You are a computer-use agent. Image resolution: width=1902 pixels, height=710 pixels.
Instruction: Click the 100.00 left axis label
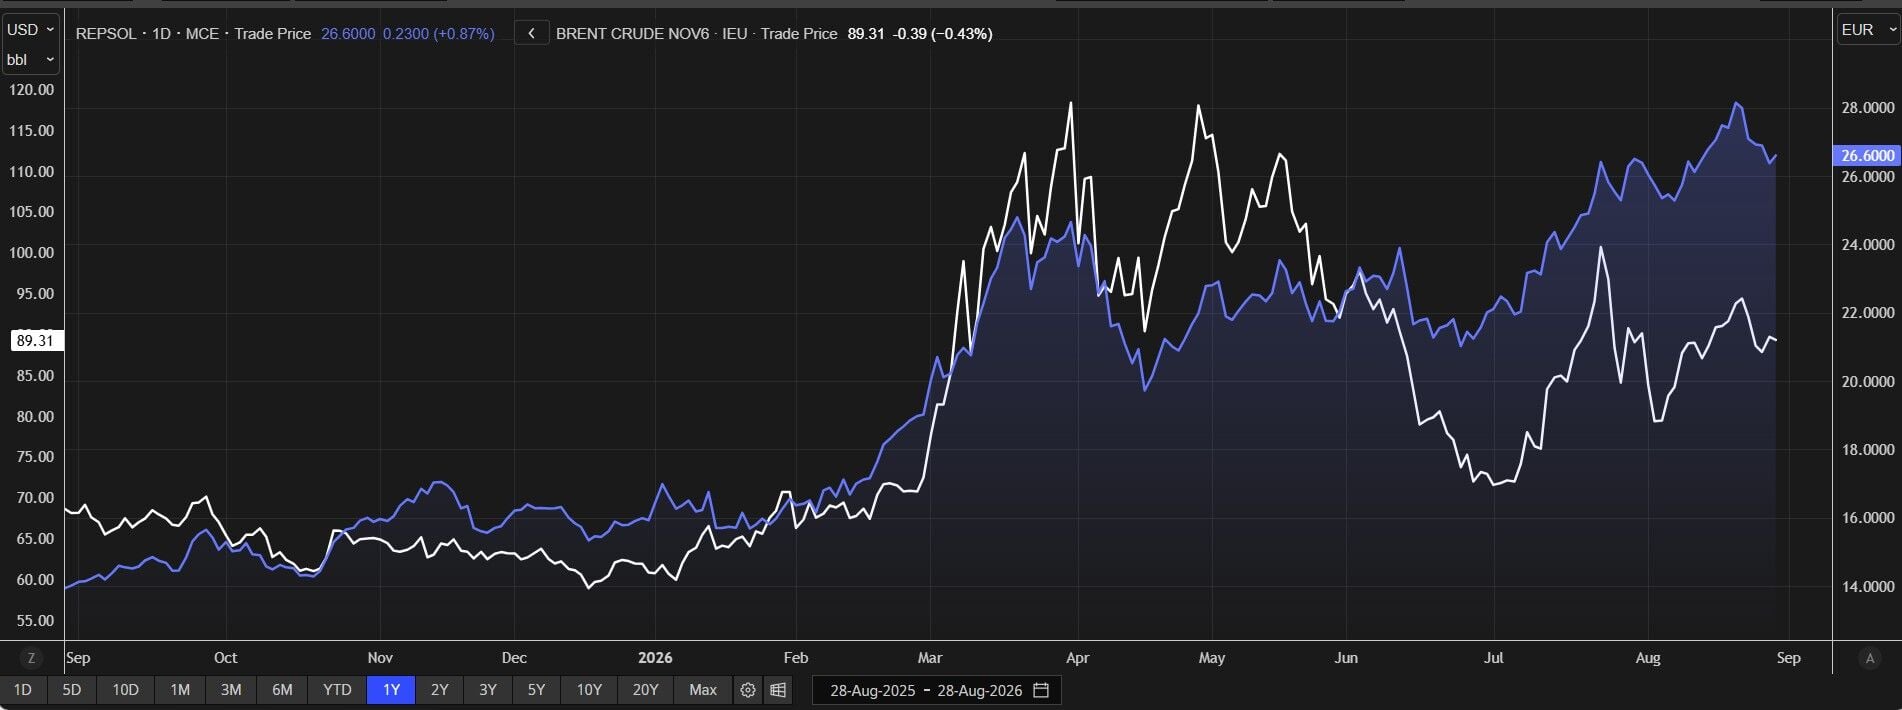pyautogui.click(x=31, y=253)
